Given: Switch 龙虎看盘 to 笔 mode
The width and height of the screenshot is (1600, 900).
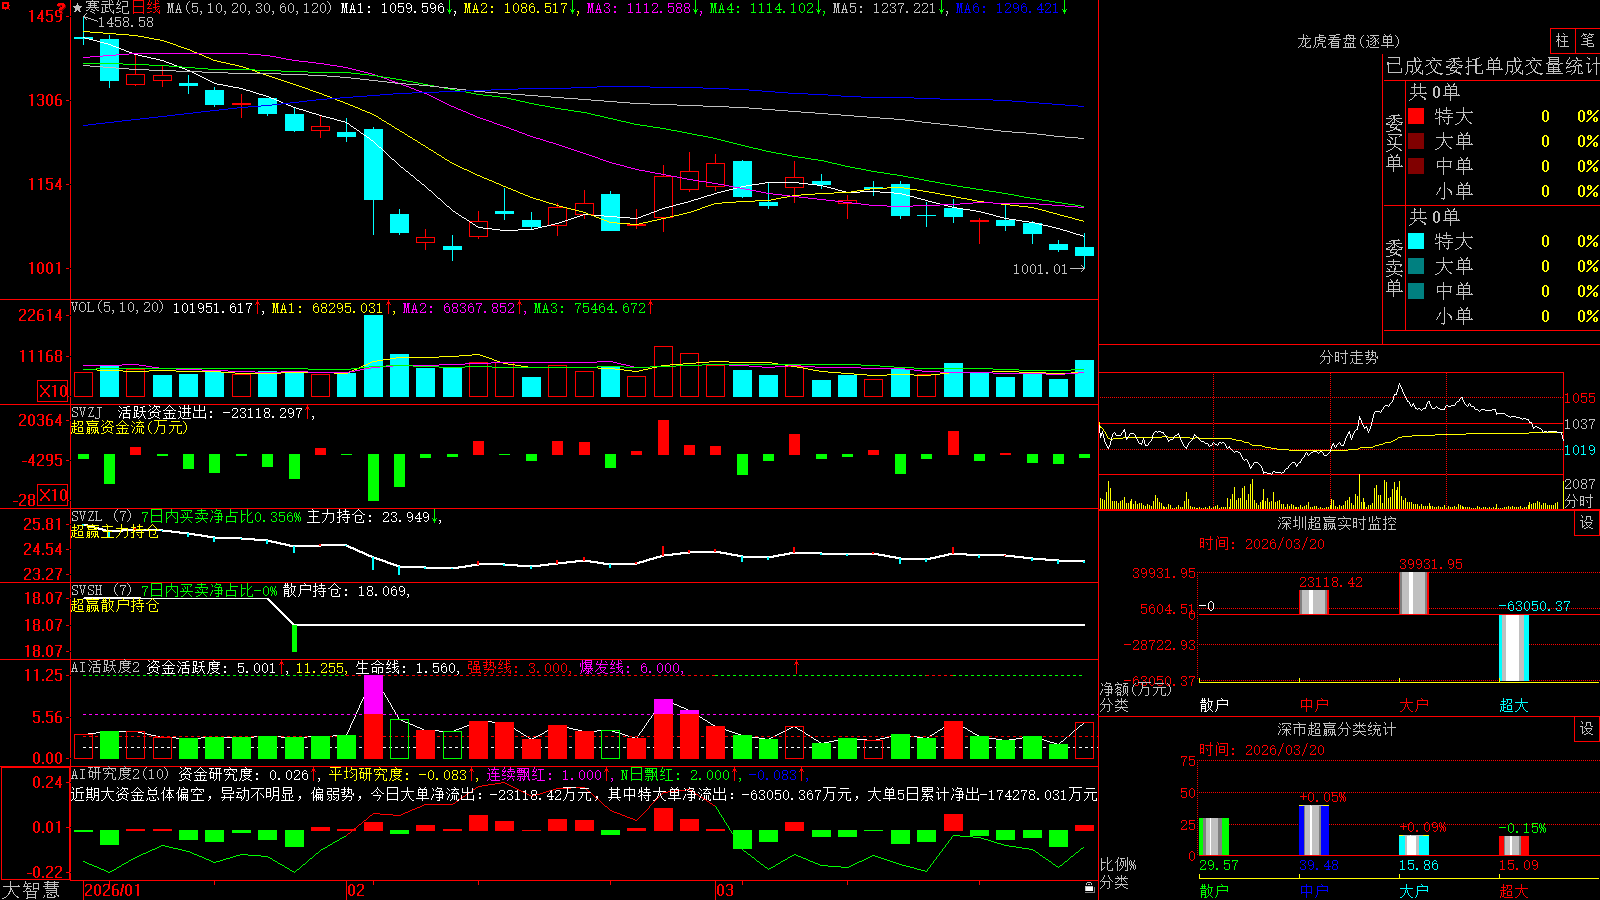Looking at the screenshot, I should 1587,41.
